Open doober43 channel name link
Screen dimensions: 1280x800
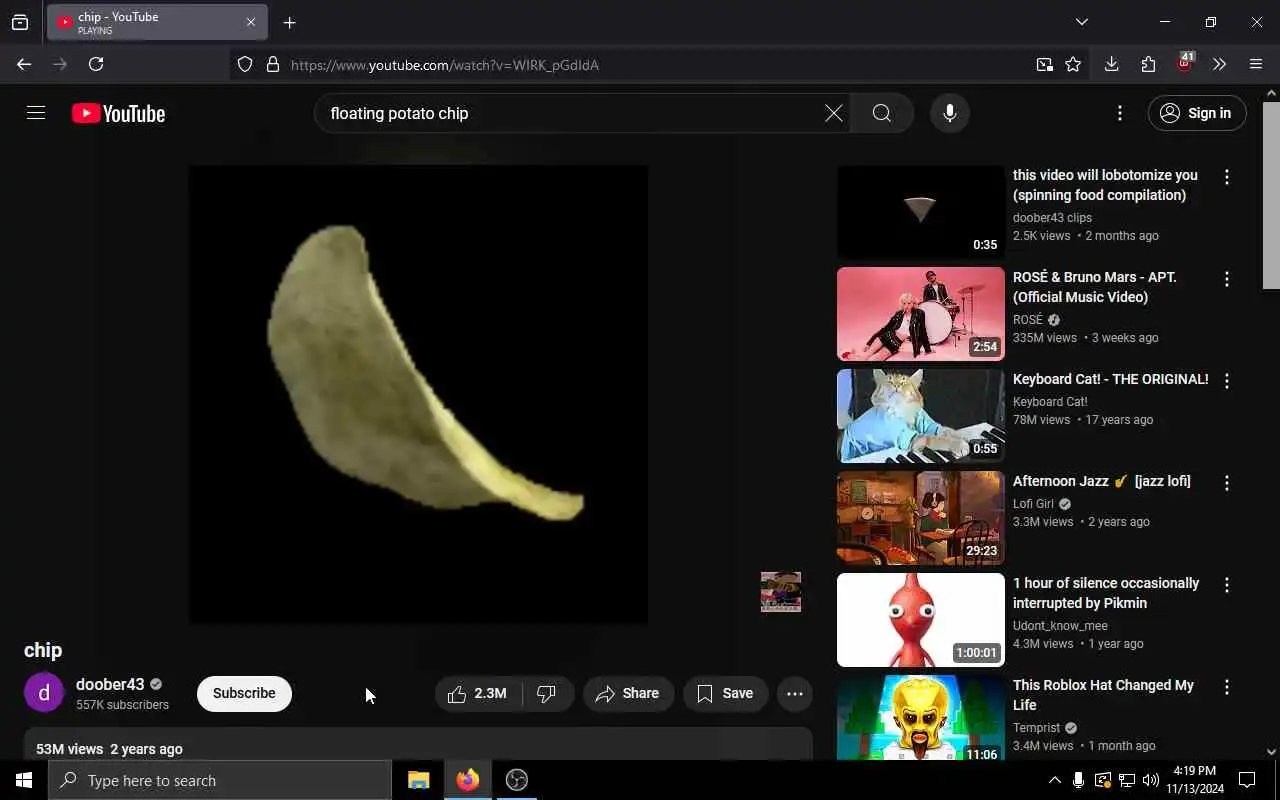(110, 685)
